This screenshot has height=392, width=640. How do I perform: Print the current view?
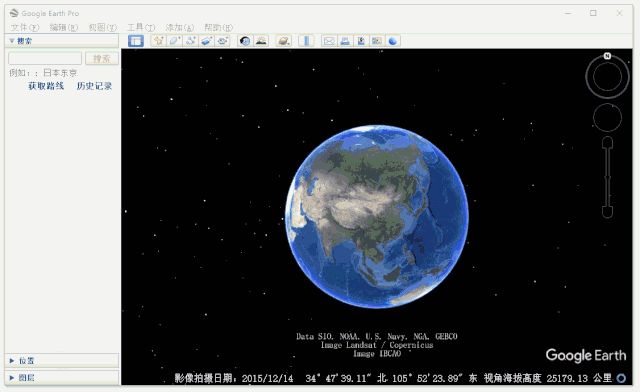coord(345,41)
